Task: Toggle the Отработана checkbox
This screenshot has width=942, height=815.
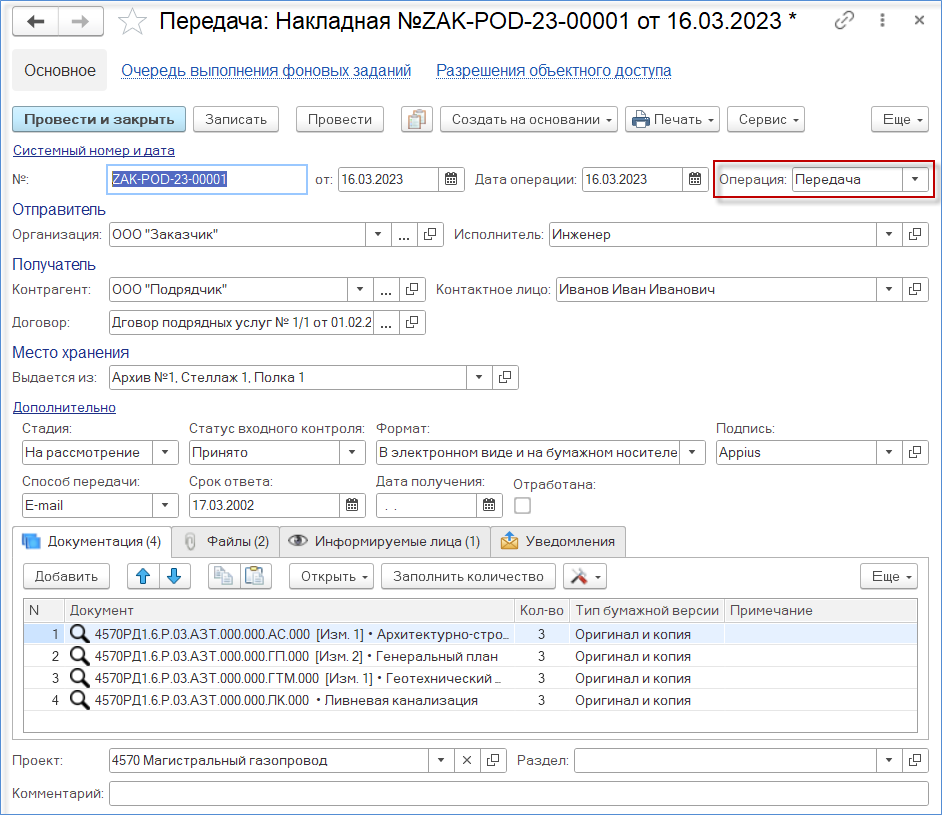Action: [523, 506]
